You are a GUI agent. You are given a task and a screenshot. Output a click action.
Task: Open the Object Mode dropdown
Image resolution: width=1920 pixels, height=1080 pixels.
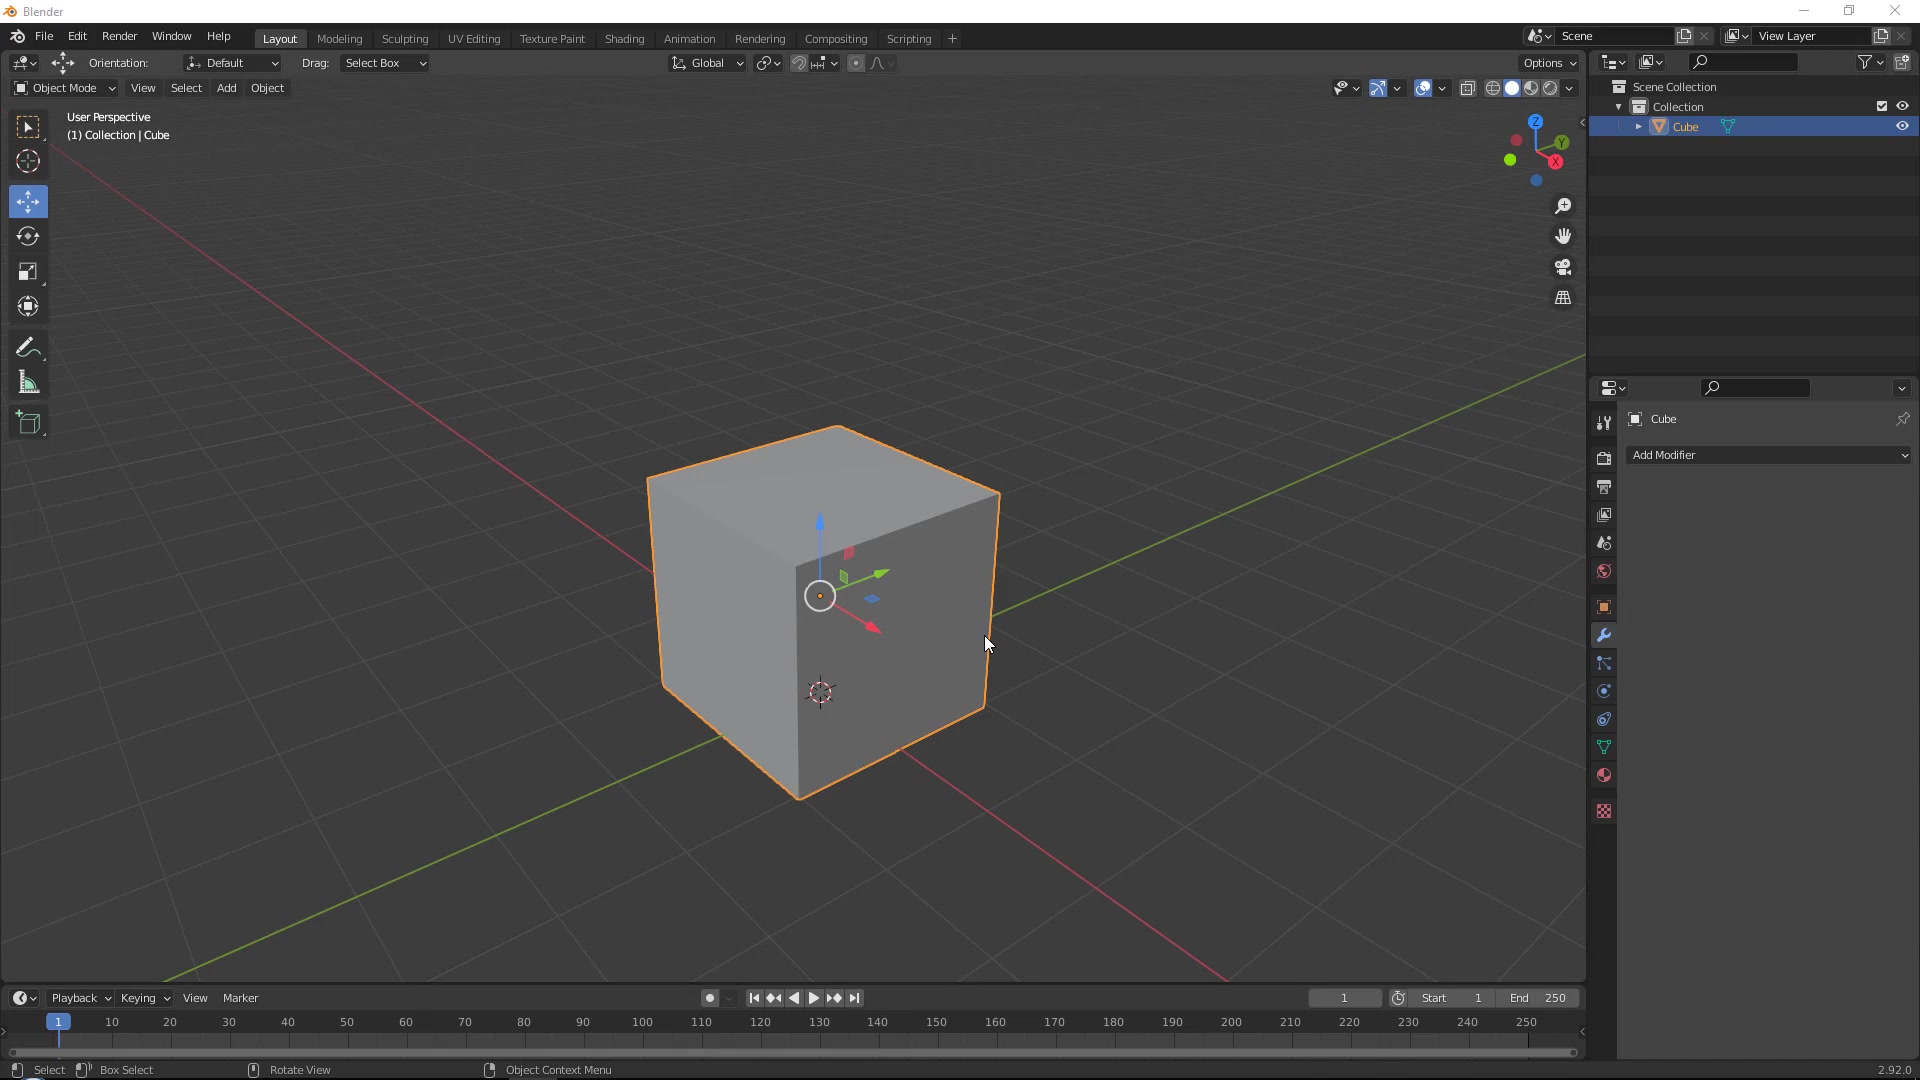tap(64, 88)
